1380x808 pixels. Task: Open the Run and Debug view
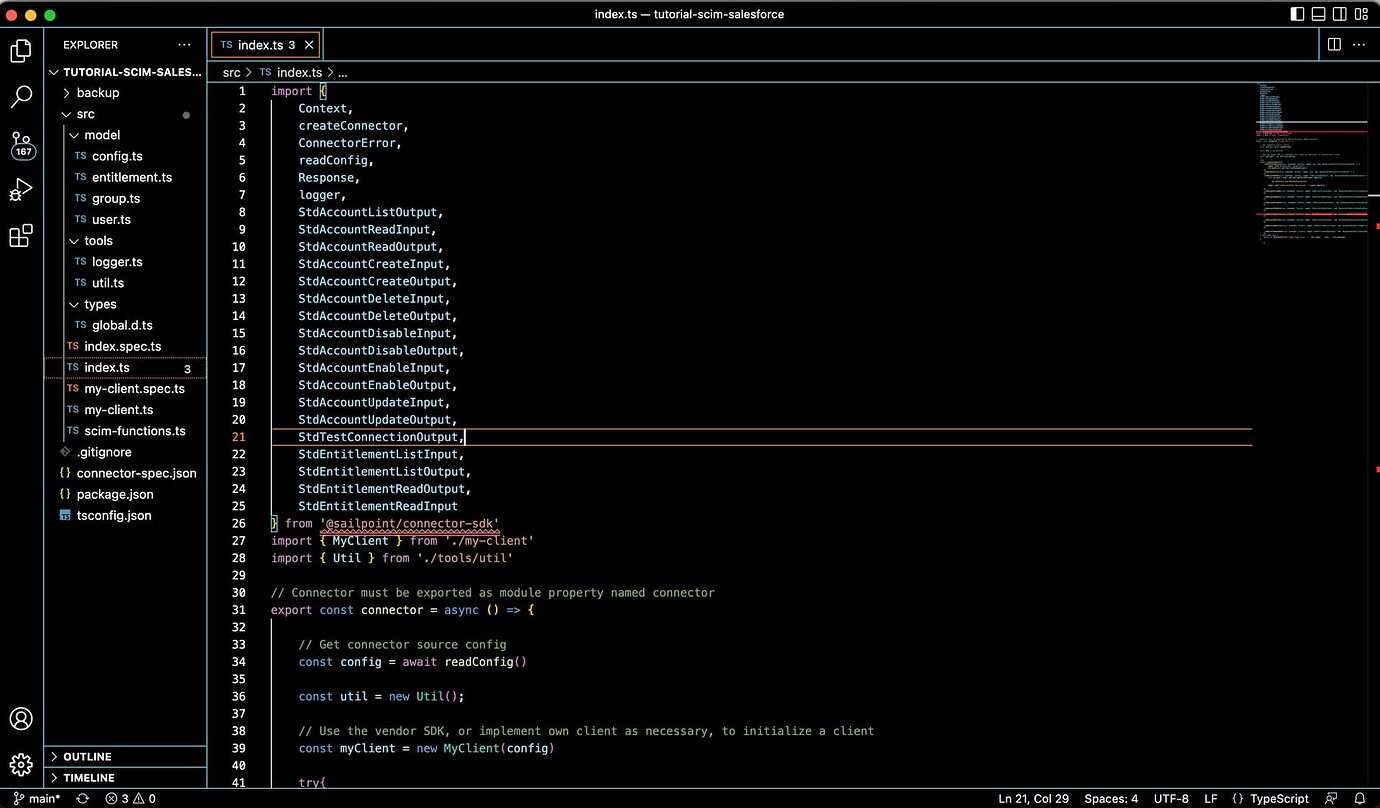click(21, 190)
